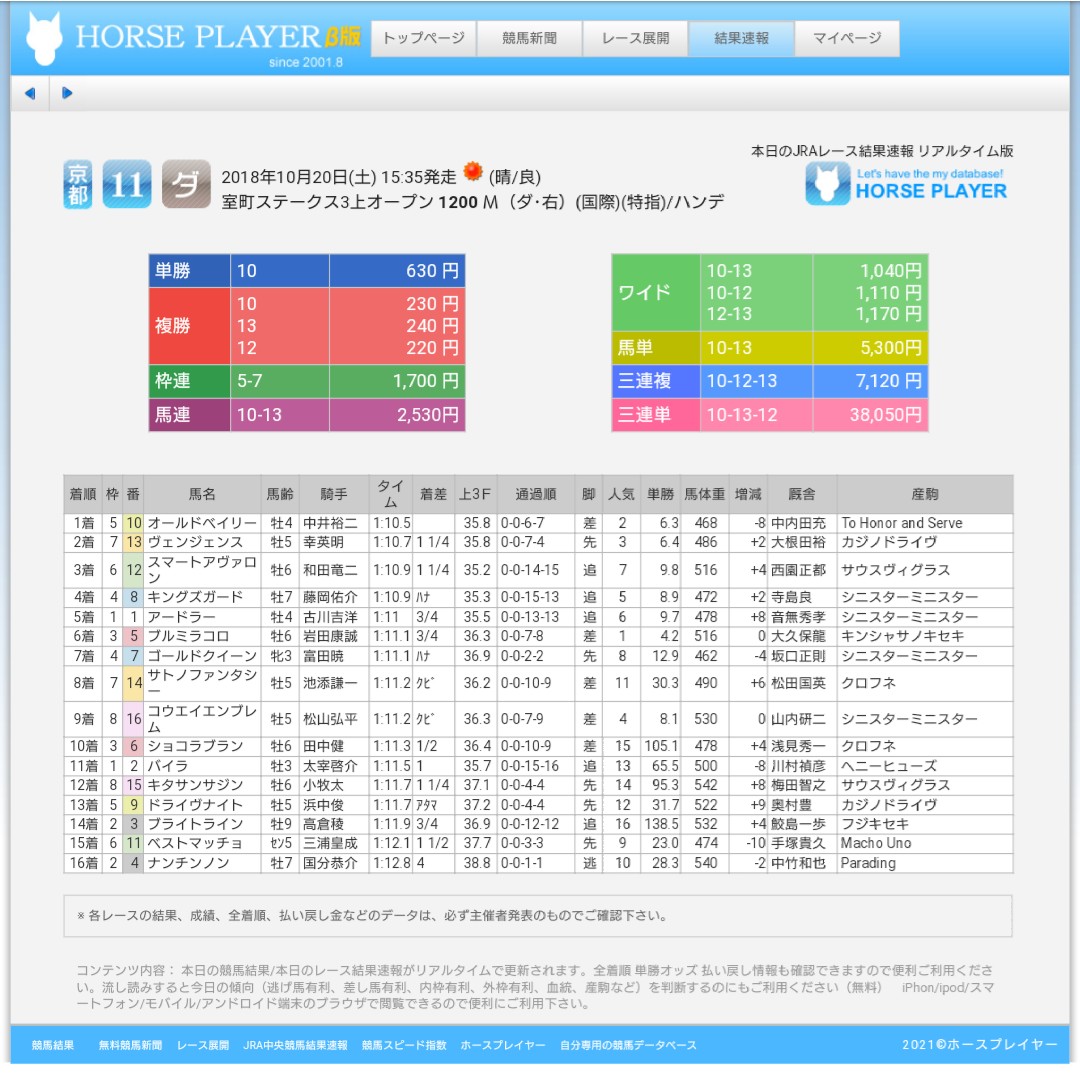Click the 馬連 payout label
The width and height of the screenshot is (1080, 1074).
[x=189, y=415]
